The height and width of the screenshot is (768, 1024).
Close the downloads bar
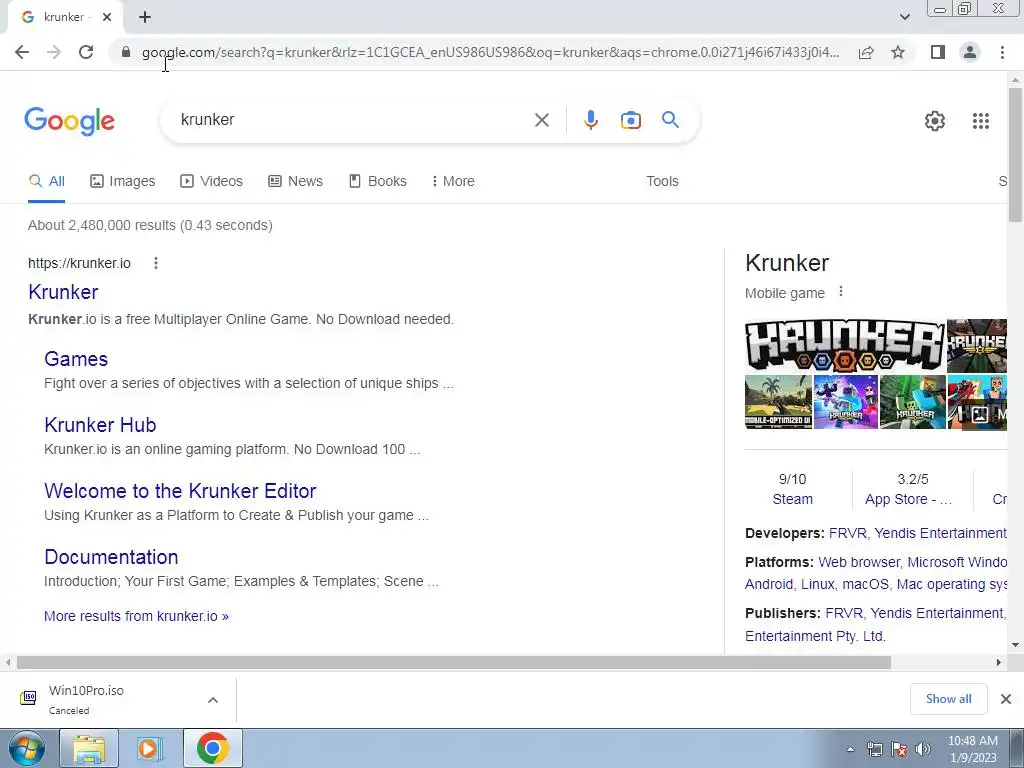(x=1006, y=699)
